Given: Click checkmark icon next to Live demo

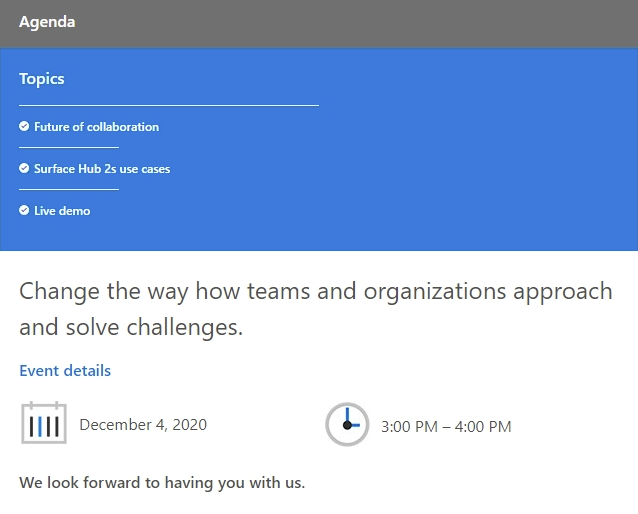Looking at the screenshot, I should pos(24,210).
